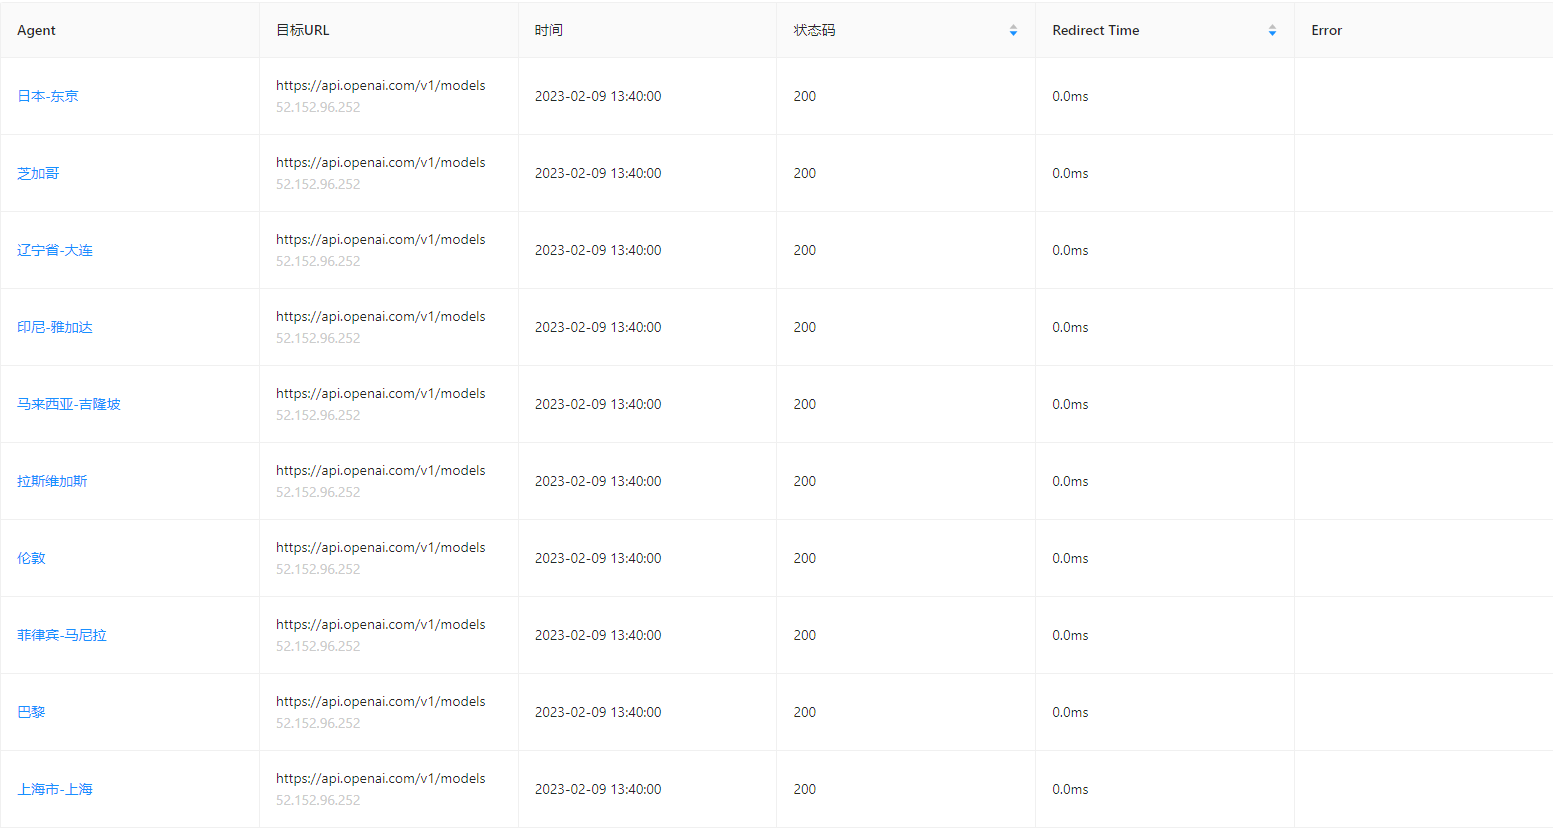This screenshot has width=1553, height=830.
Task: Click the 辽宁省-大连 agent link
Action: [x=55, y=250]
